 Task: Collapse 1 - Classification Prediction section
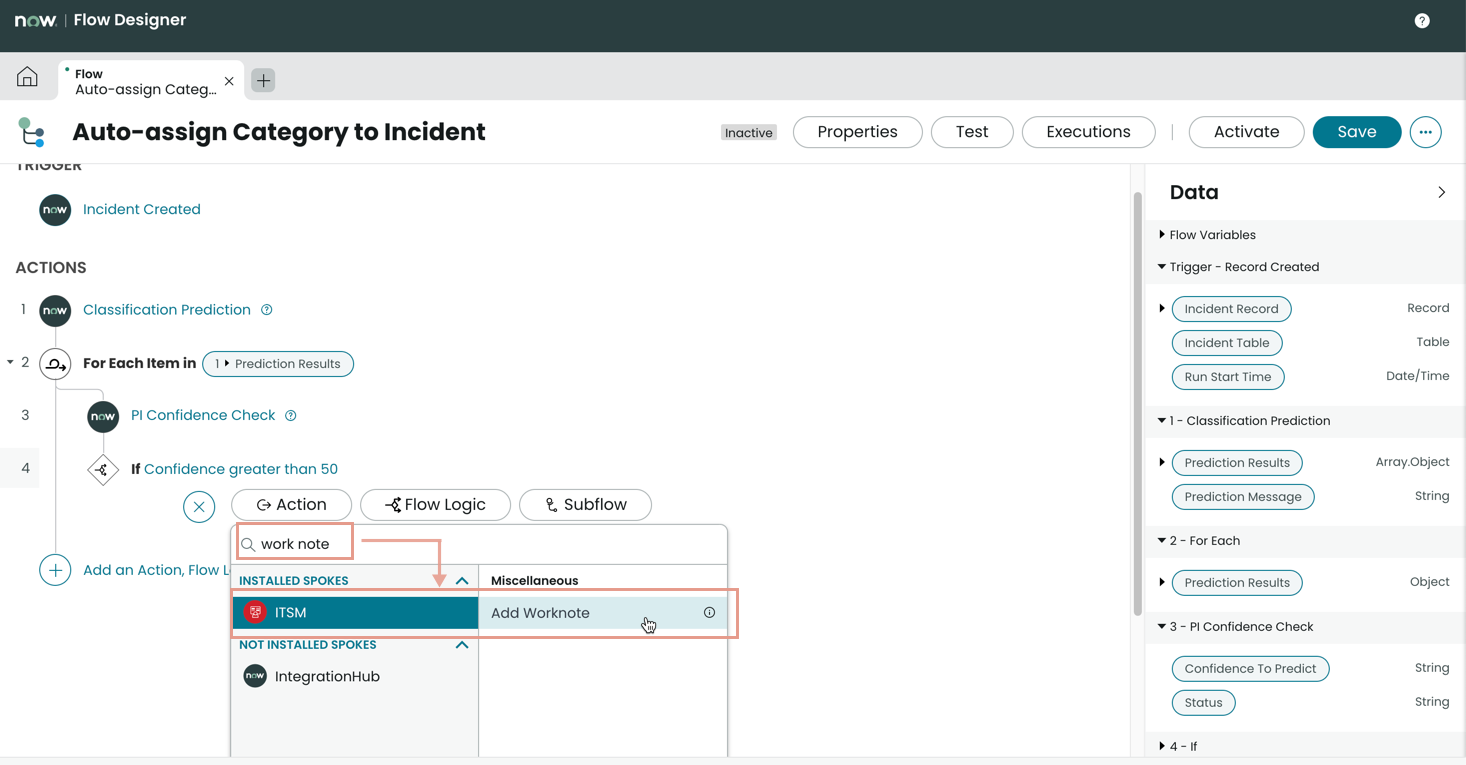pyautogui.click(x=1162, y=421)
